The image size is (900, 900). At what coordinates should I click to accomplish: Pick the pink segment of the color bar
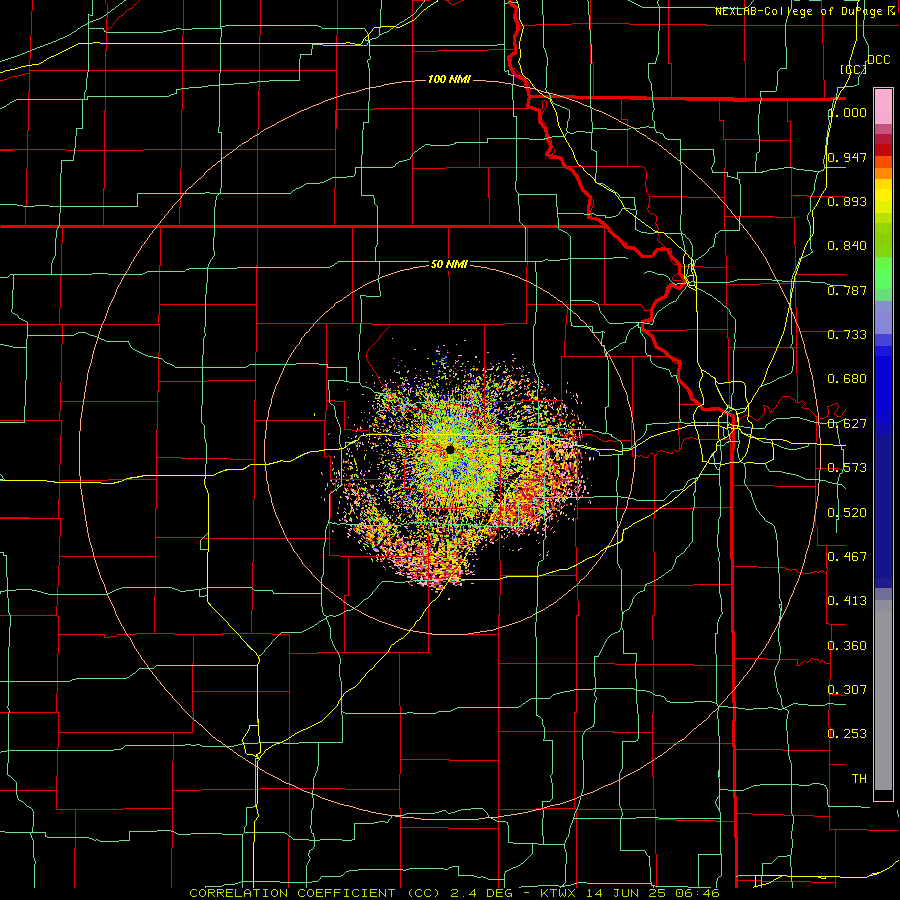pyautogui.click(x=883, y=107)
